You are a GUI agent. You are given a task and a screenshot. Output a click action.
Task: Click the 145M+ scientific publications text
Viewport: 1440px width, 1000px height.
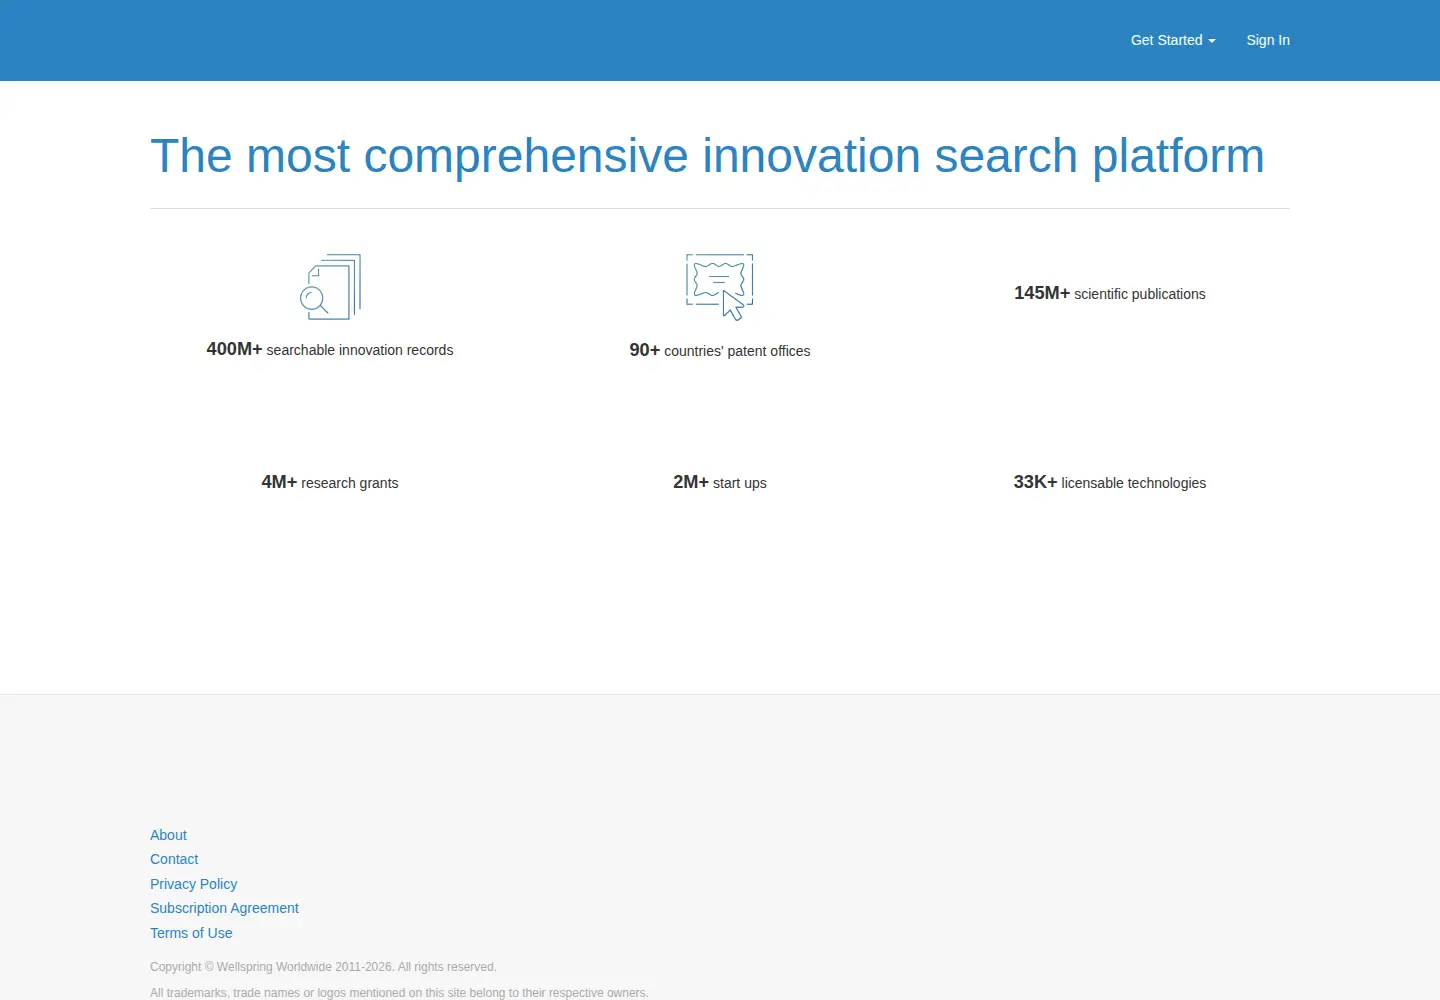click(1110, 293)
